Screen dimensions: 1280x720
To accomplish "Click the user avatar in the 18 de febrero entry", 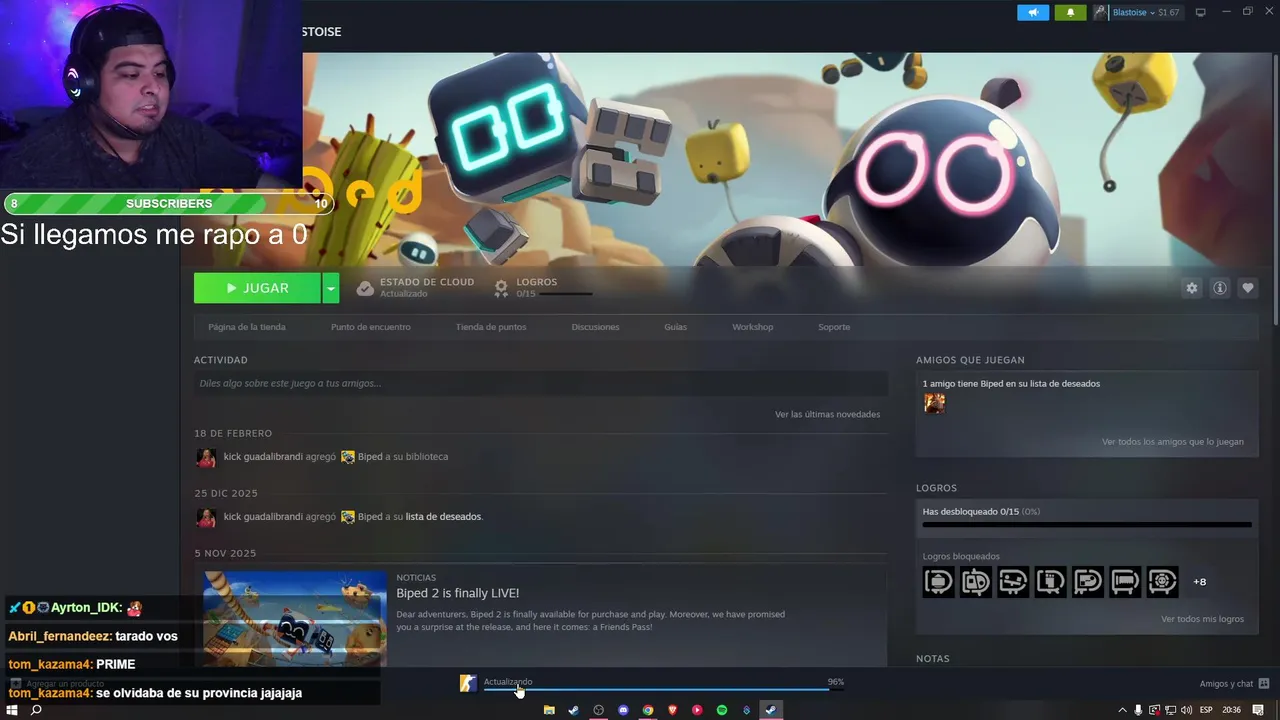I will pyautogui.click(x=206, y=457).
